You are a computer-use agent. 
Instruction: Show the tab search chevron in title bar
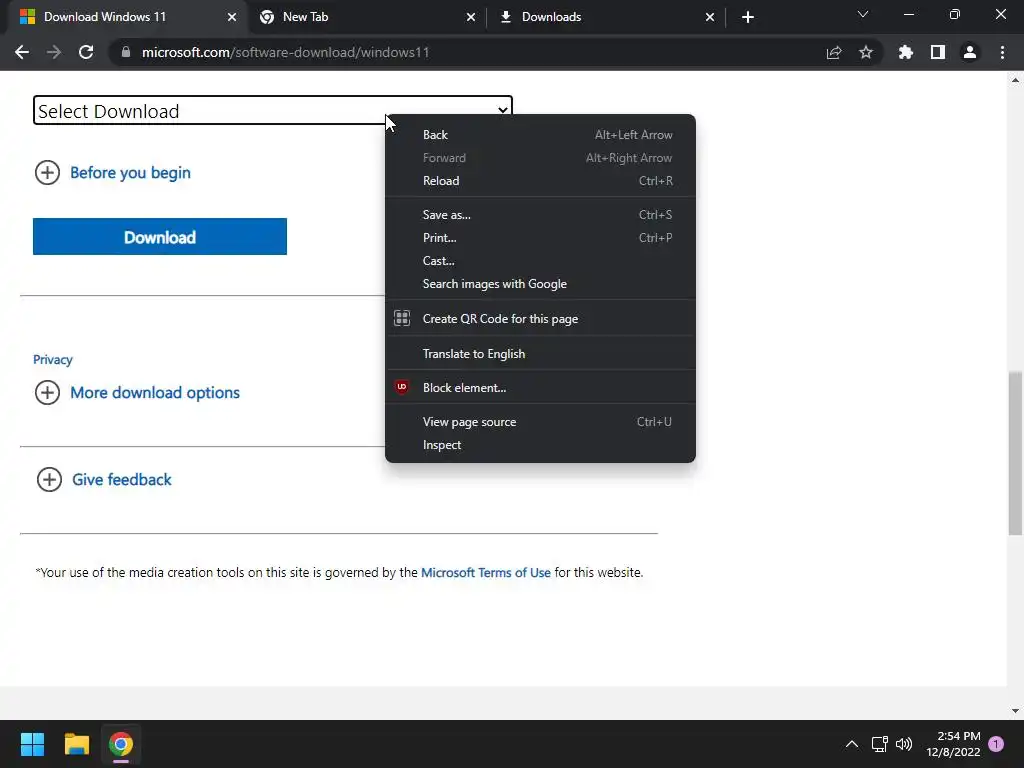(863, 14)
